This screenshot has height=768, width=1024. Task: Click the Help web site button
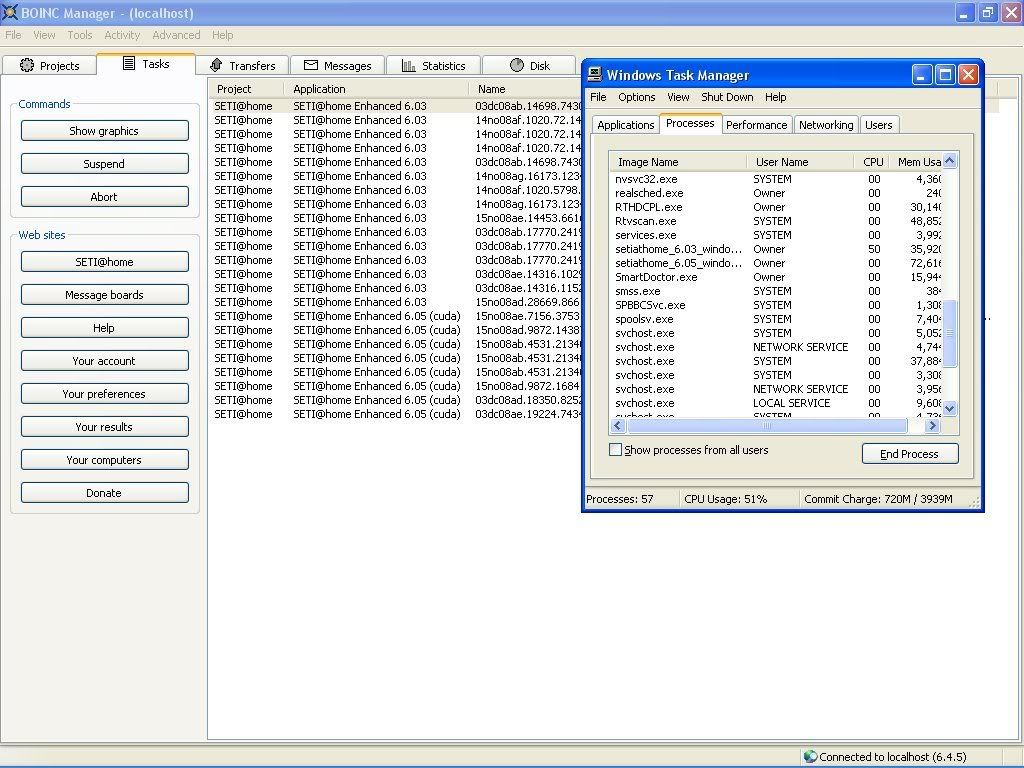coord(104,328)
